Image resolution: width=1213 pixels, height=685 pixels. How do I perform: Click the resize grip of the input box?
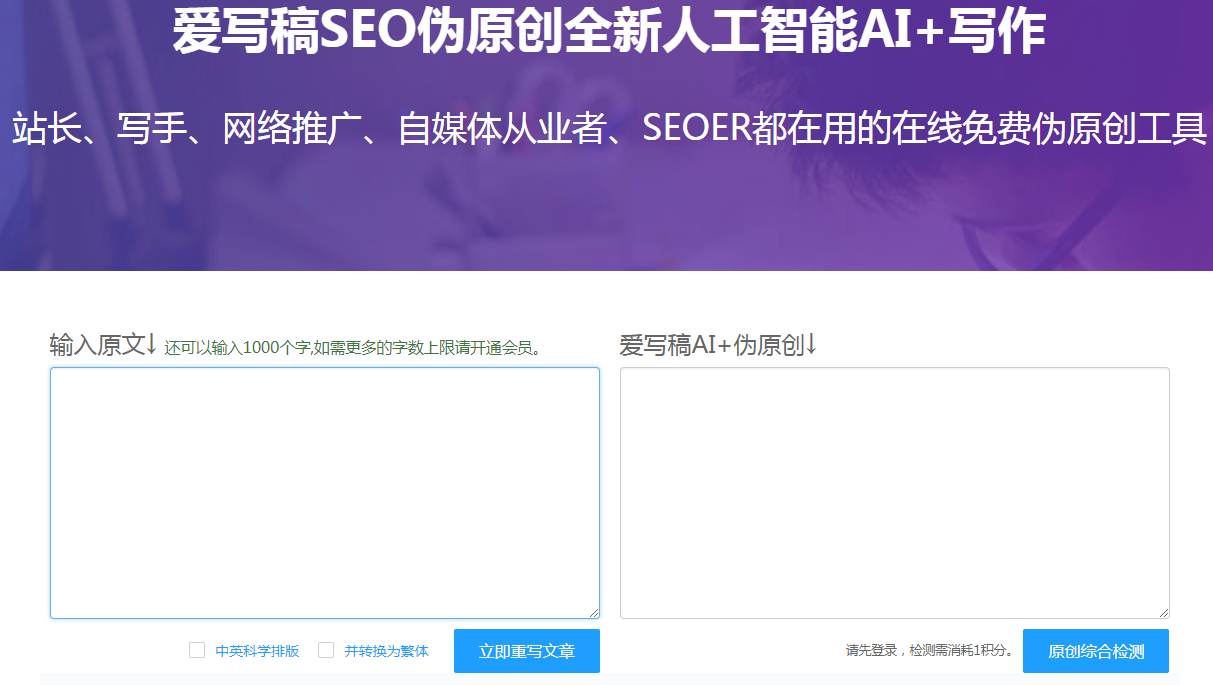pyautogui.click(x=594, y=611)
